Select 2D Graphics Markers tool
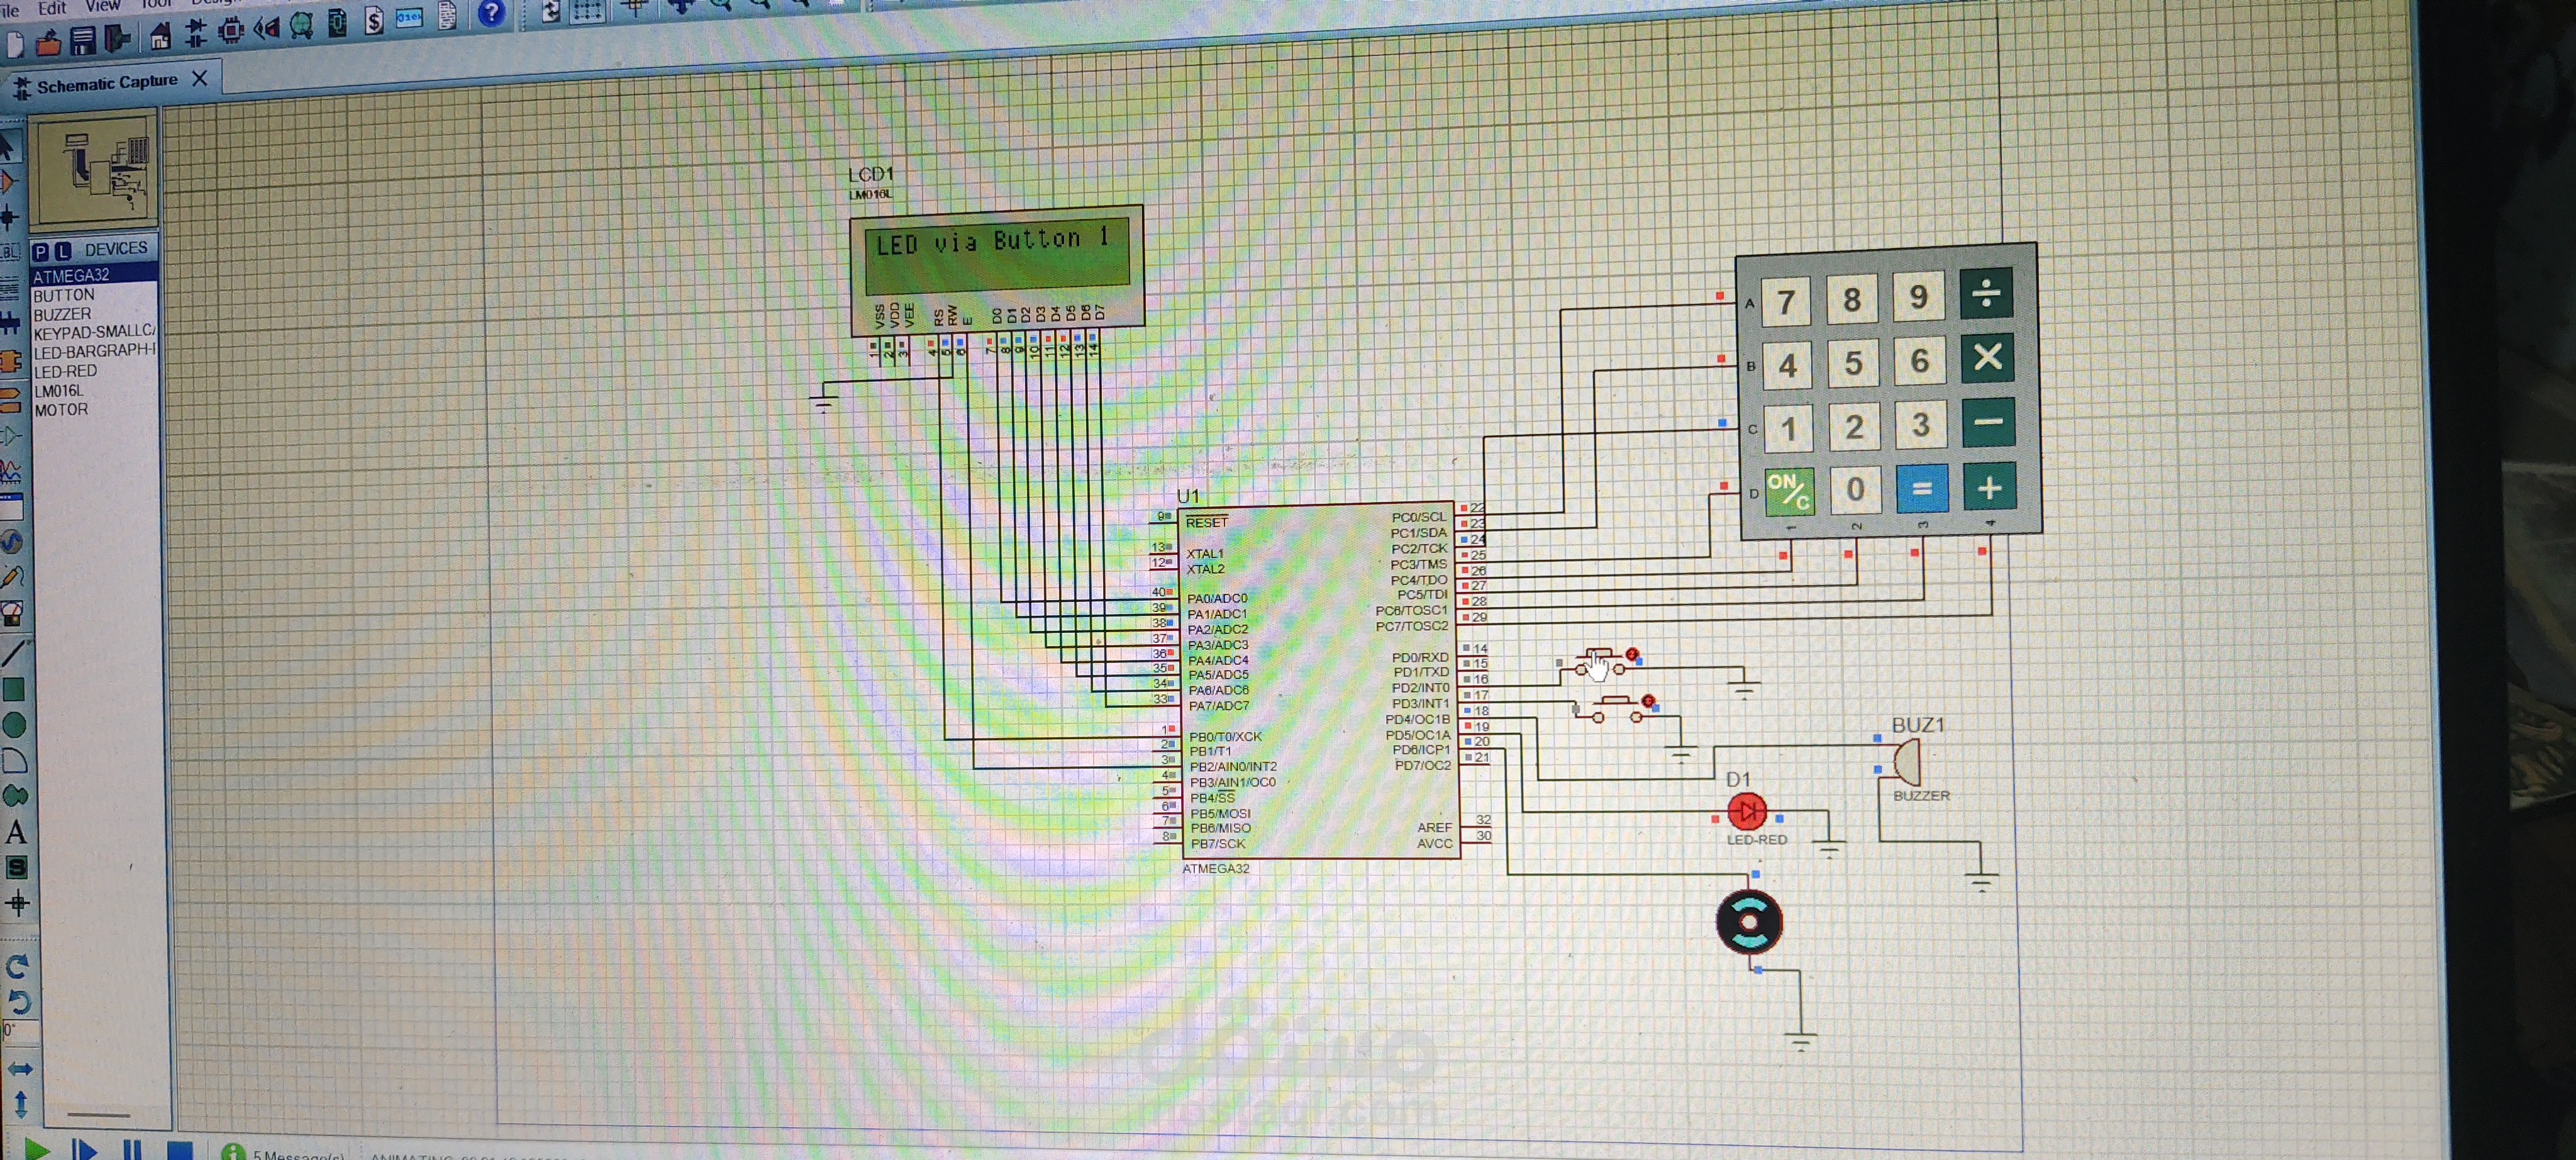 [18, 904]
